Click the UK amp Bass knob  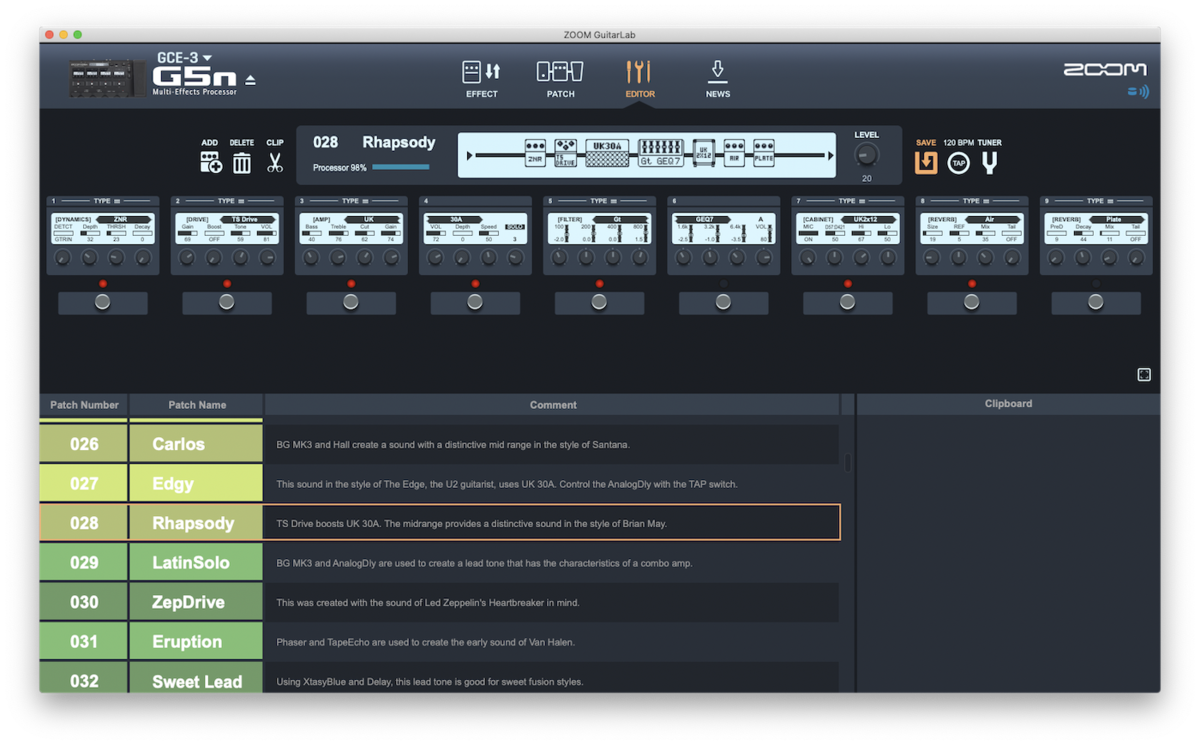311,258
